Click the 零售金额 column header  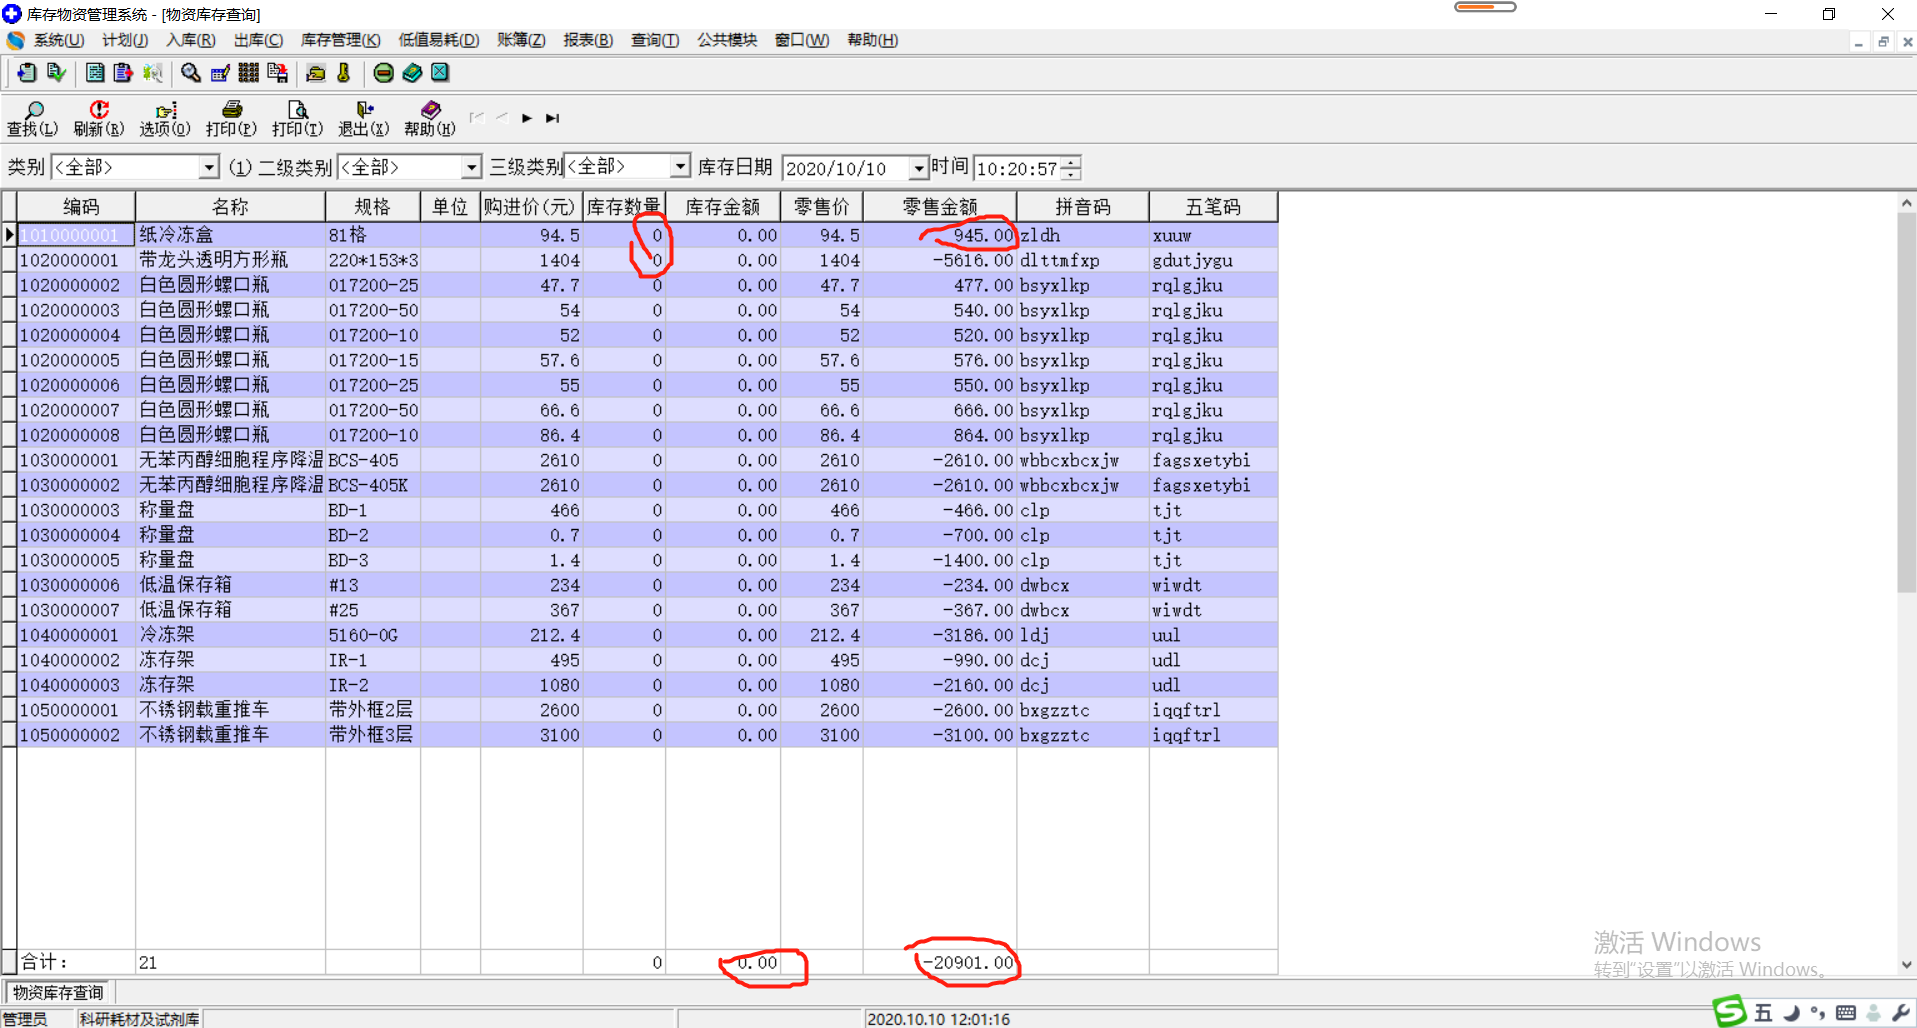point(939,207)
